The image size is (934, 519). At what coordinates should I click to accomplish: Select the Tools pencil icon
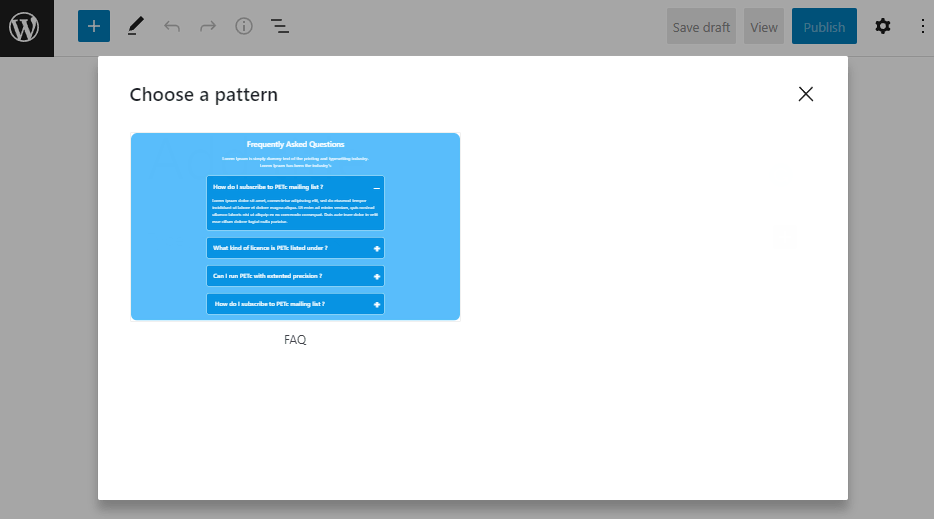(x=135, y=27)
